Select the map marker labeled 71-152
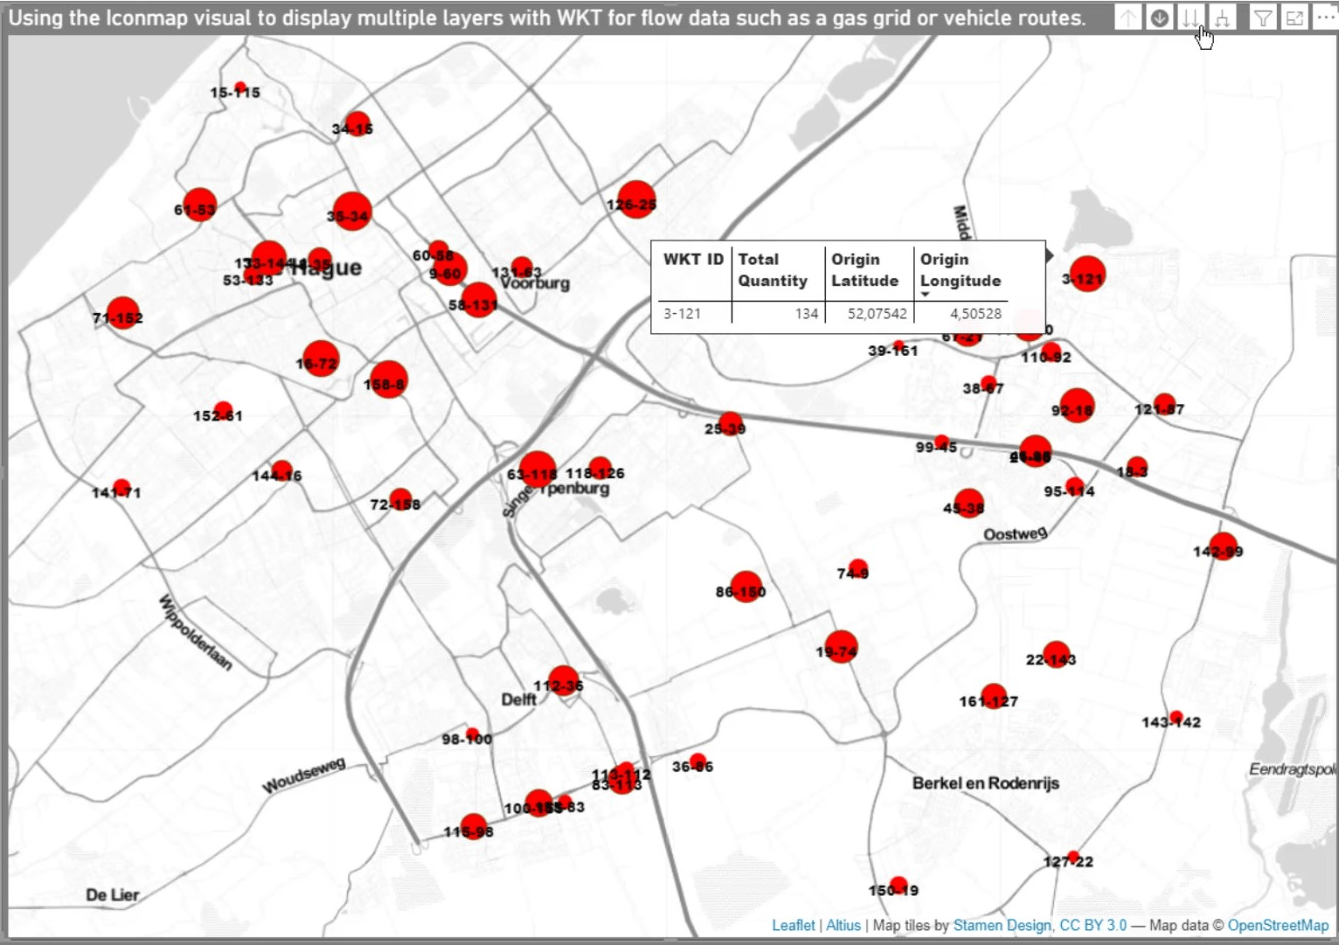This screenshot has height=945, width=1339. tap(122, 314)
